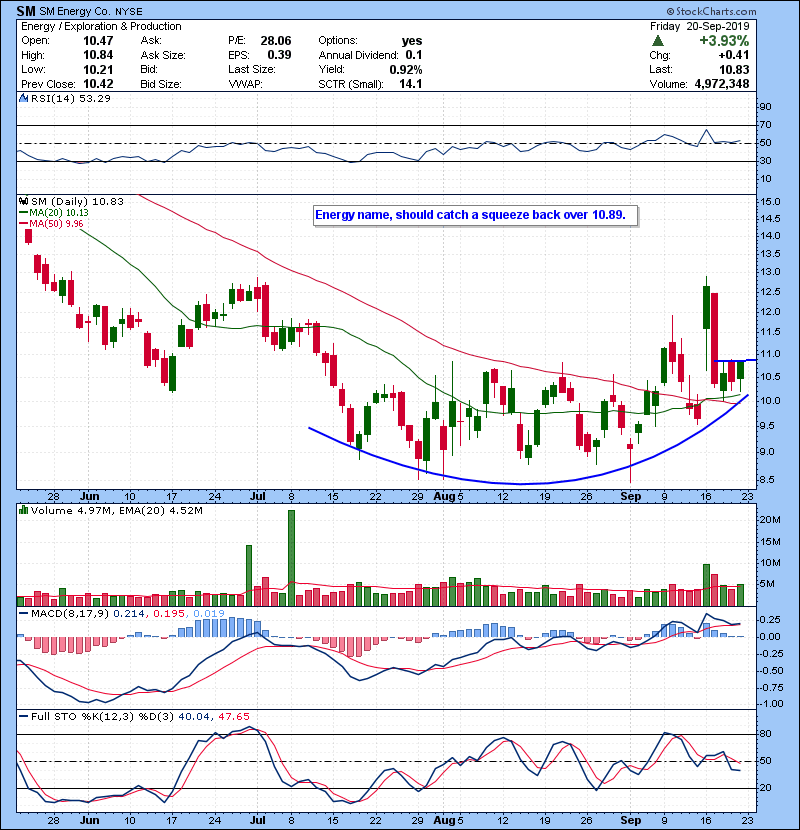The height and width of the screenshot is (830, 800).
Task: Click the 'Sep' label on price chart axis
Action: click(631, 497)
